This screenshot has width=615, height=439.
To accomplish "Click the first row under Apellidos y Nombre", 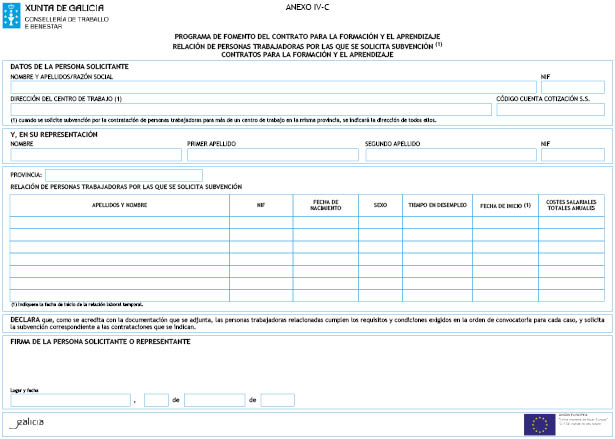I will point(119,221).
